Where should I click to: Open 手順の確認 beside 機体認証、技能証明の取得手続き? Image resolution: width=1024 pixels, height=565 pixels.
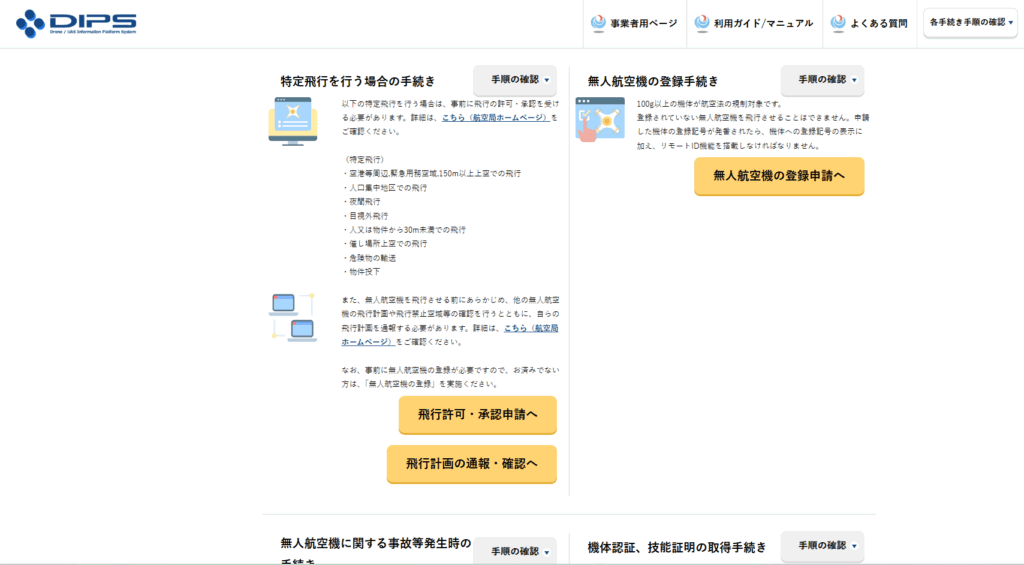(822, 546)
